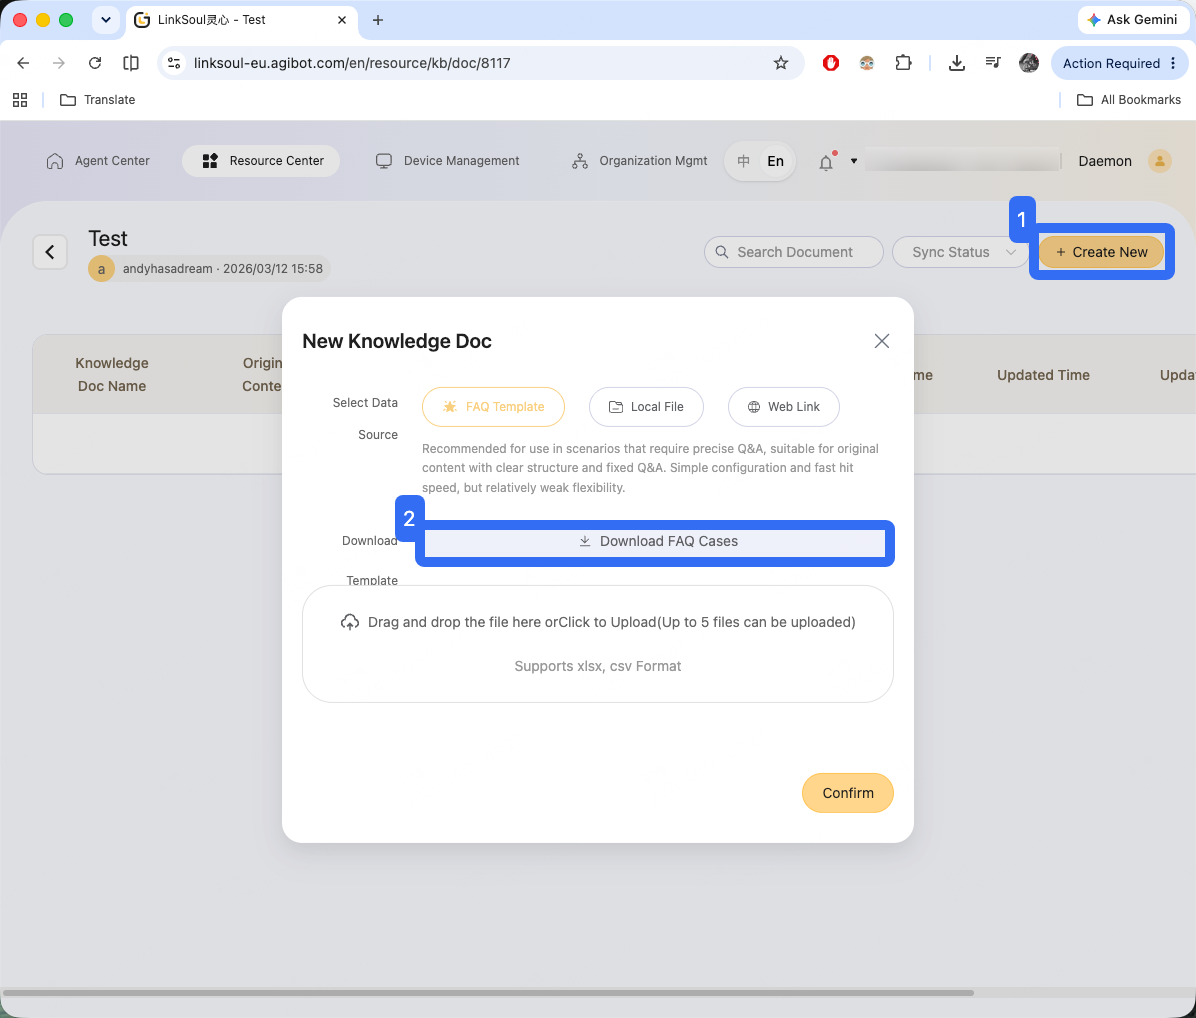Viewport: 1196px width, 1018px height.
Task: Click the Daemon username
Action: [1104, 161]
